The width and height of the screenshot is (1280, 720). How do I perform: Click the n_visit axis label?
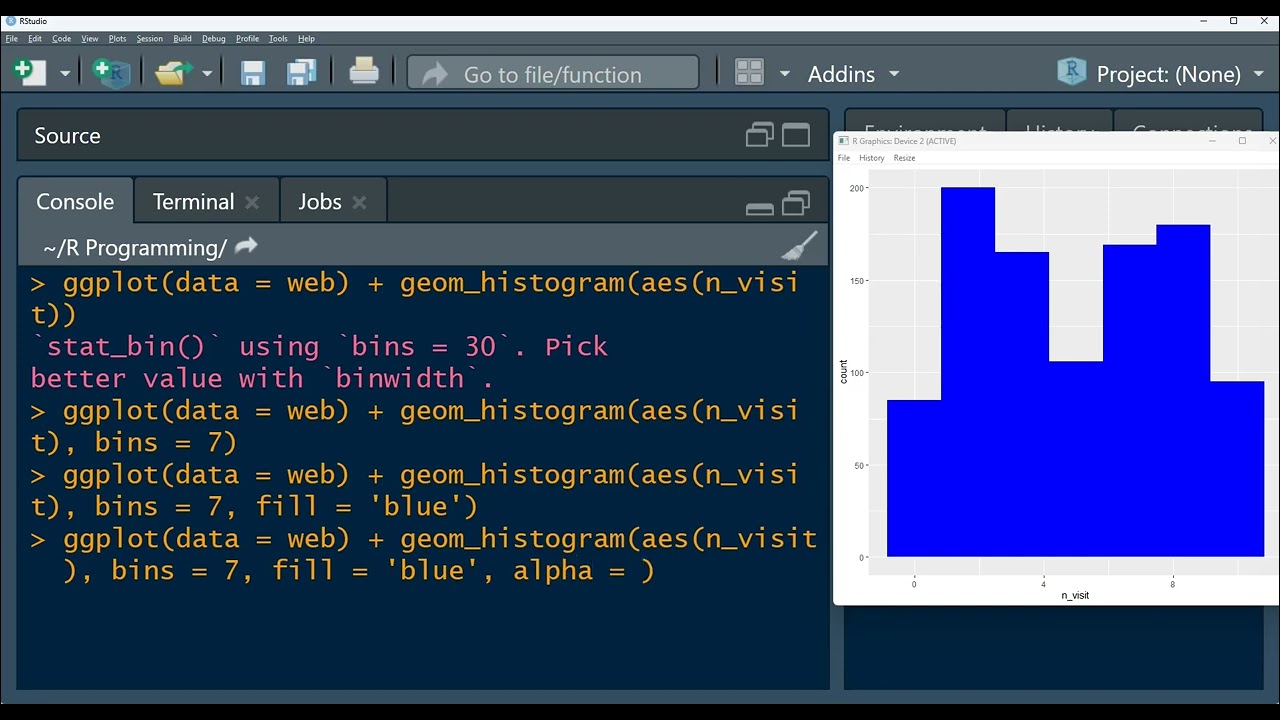click(1075, 595)
